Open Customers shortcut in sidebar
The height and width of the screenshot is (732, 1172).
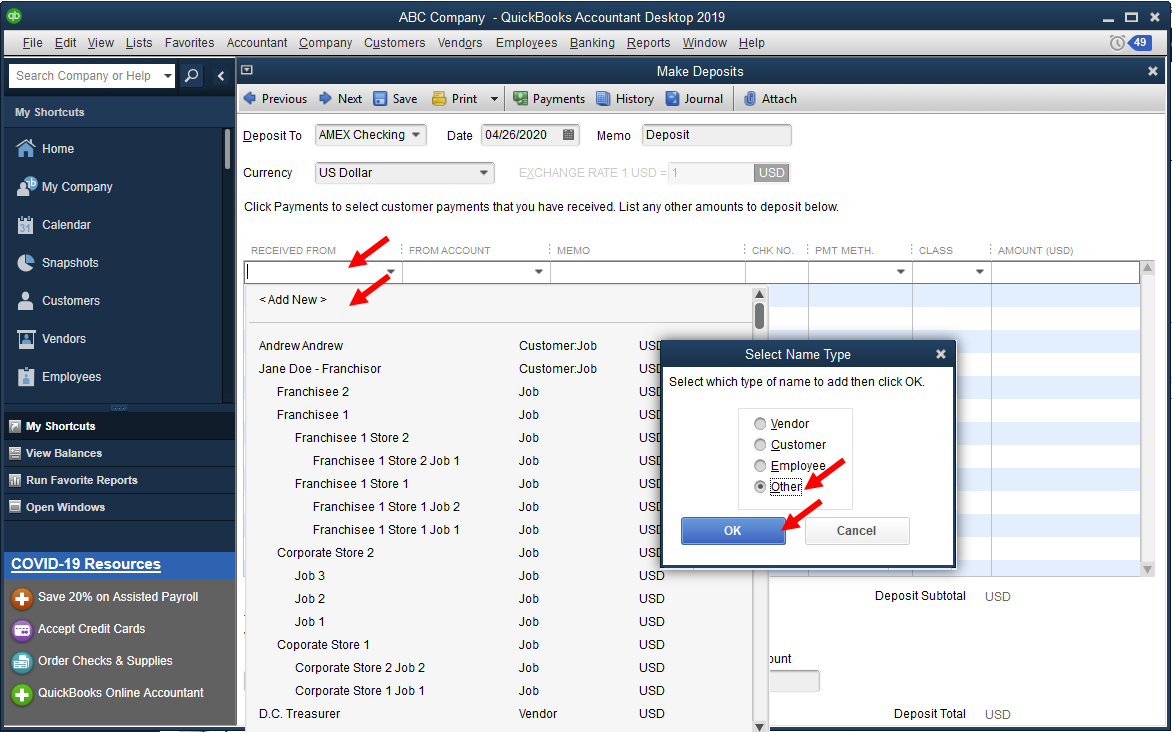[x=58, y=301]
